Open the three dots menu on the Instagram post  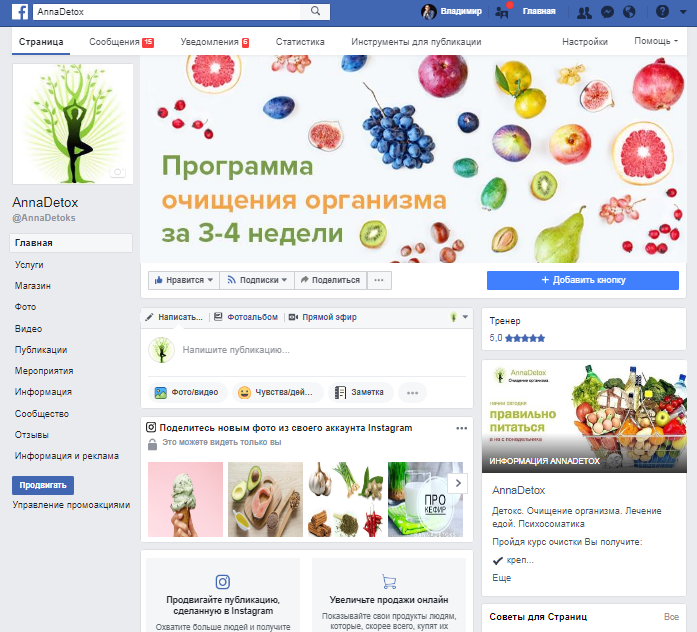pyautogui.click(x=461, y=428)
